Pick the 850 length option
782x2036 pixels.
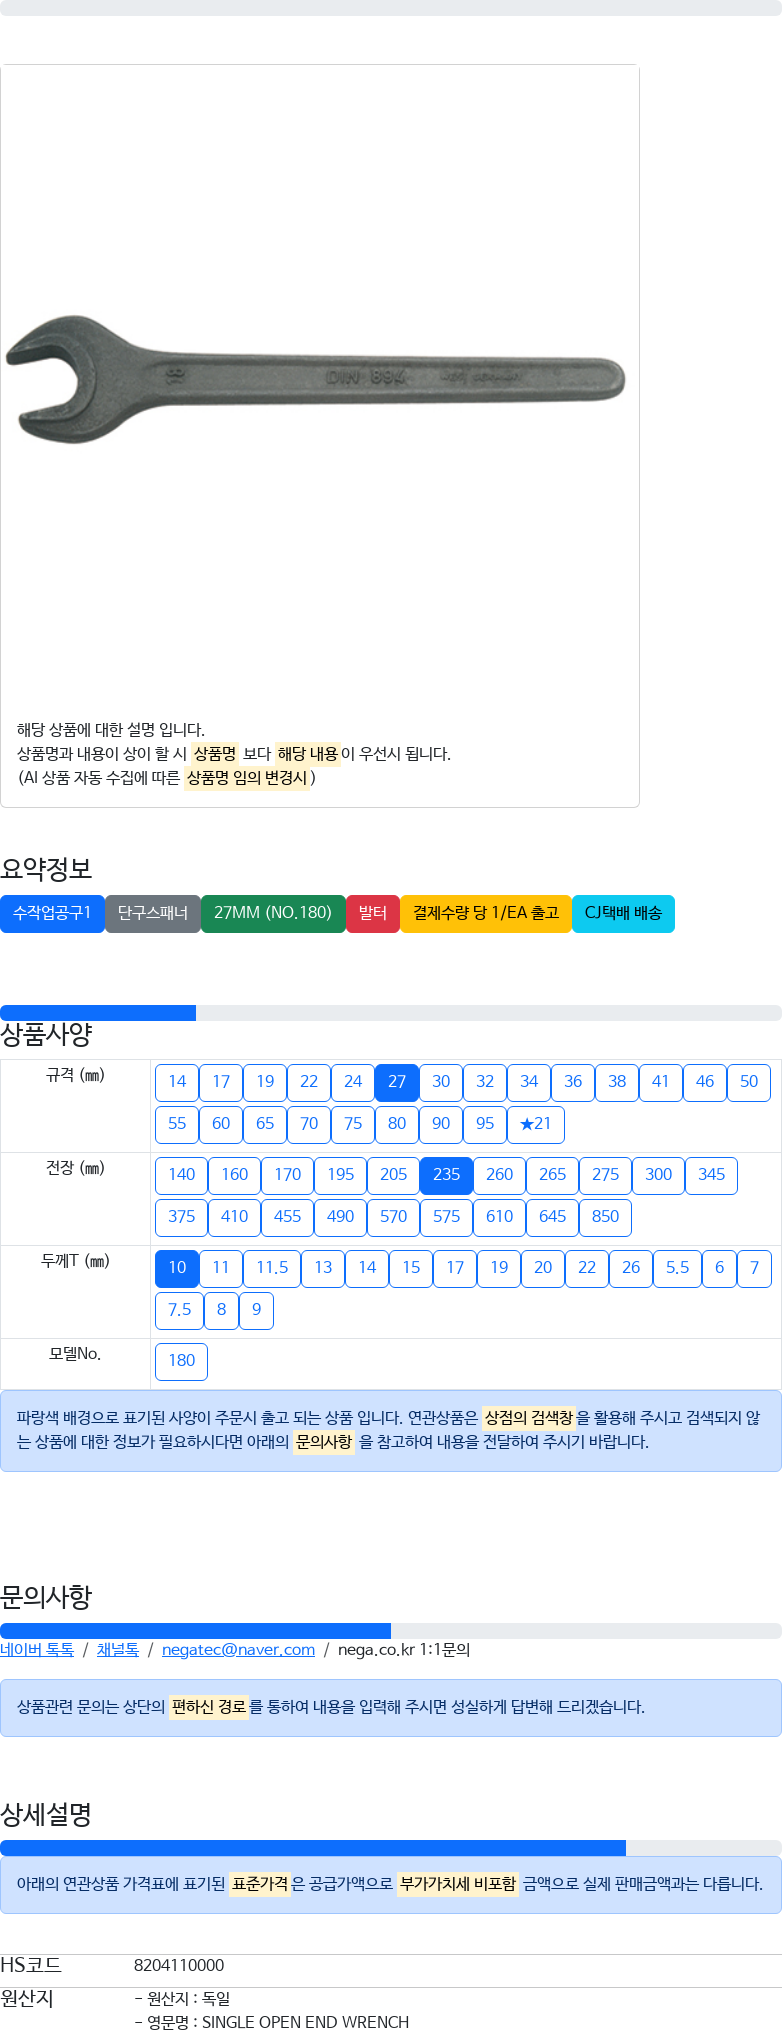[605, 1217]
